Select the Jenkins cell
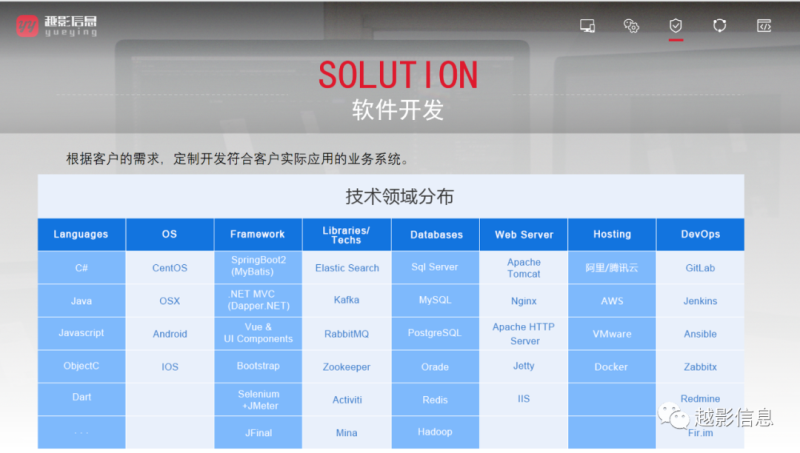 700,300
